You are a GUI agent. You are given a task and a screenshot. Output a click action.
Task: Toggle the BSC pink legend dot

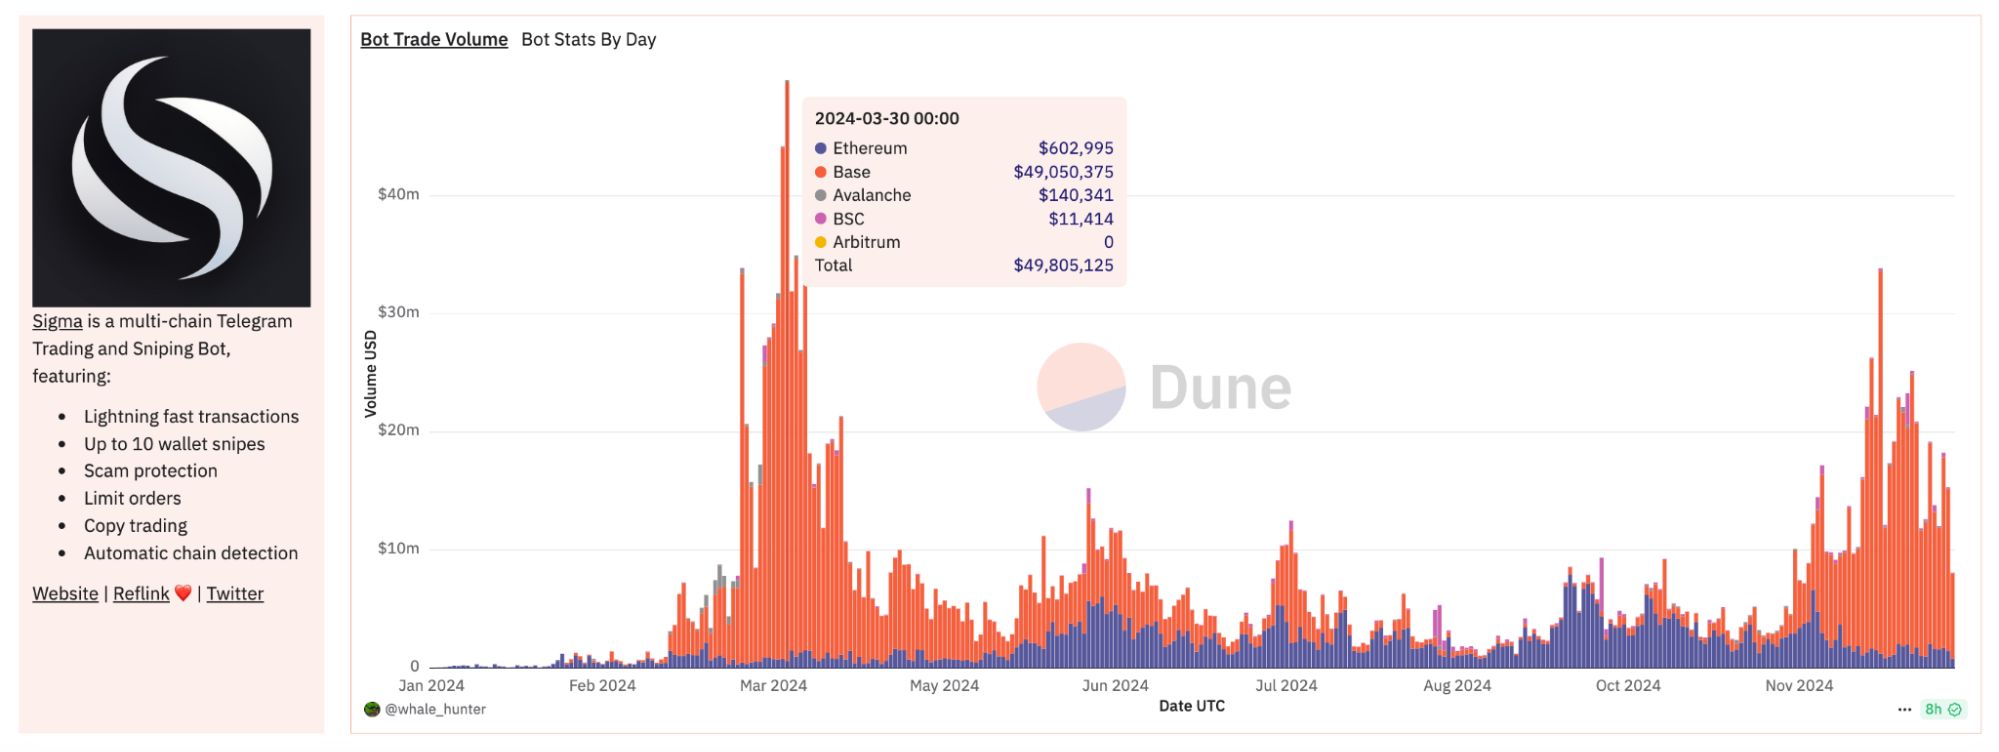click(x=821, y=219)
